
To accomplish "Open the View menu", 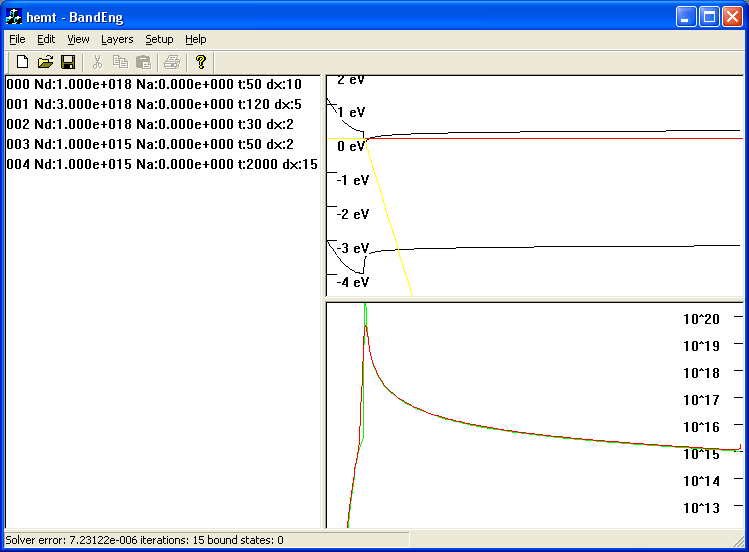I will coord(78,39).
